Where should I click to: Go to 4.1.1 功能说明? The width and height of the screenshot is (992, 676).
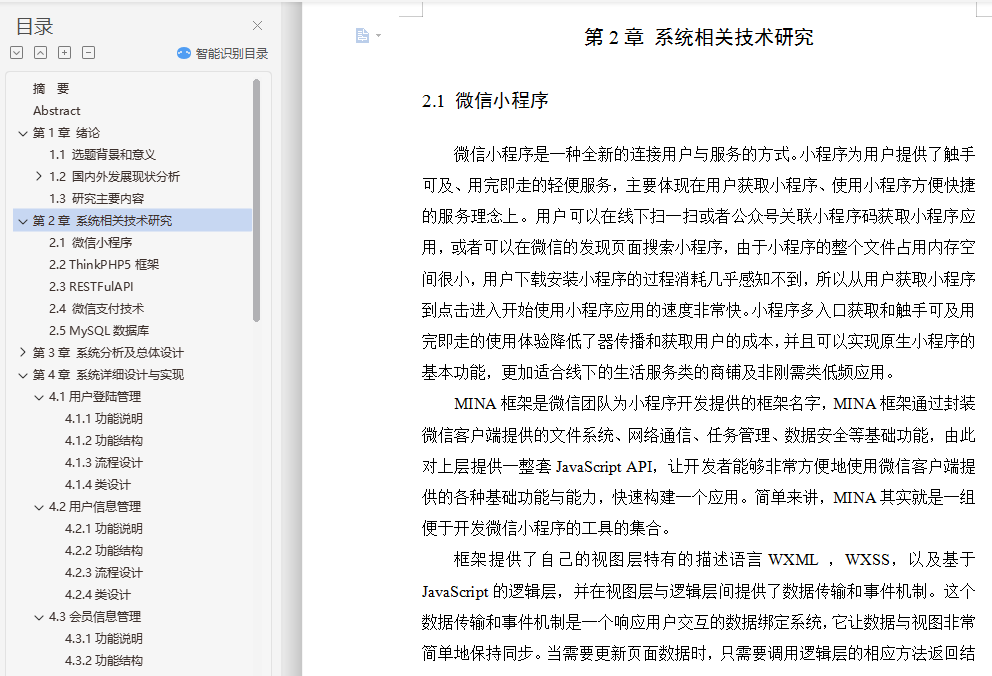pos(104,419)
